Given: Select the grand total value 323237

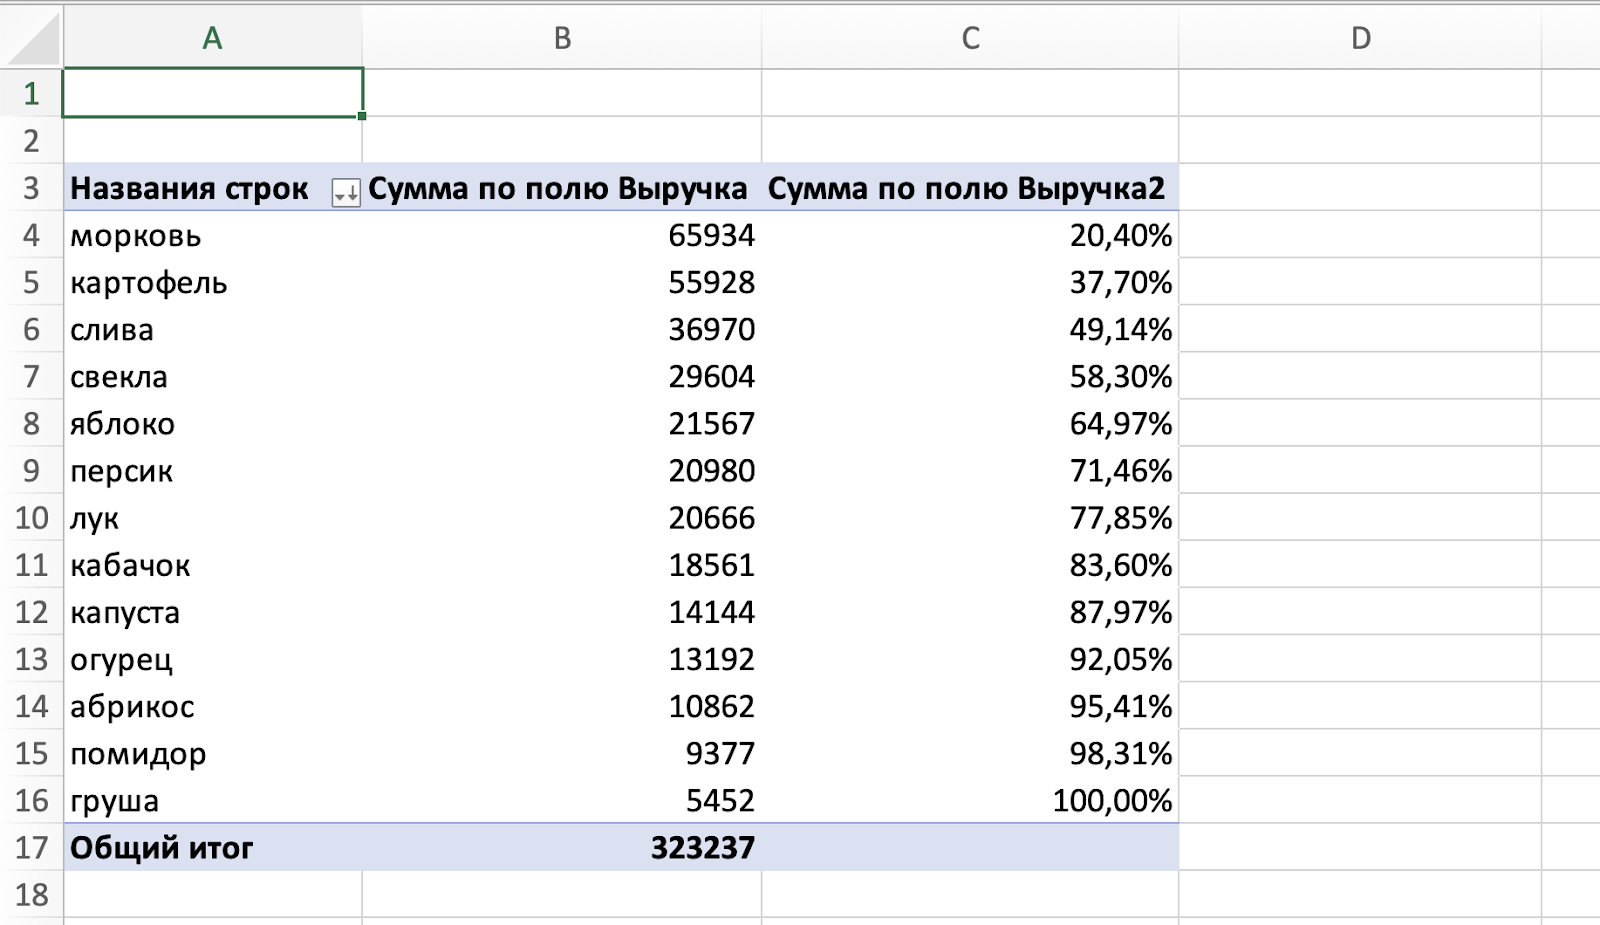Looking at the screenshot, I should pyautogui.click(x=600, y=847).
